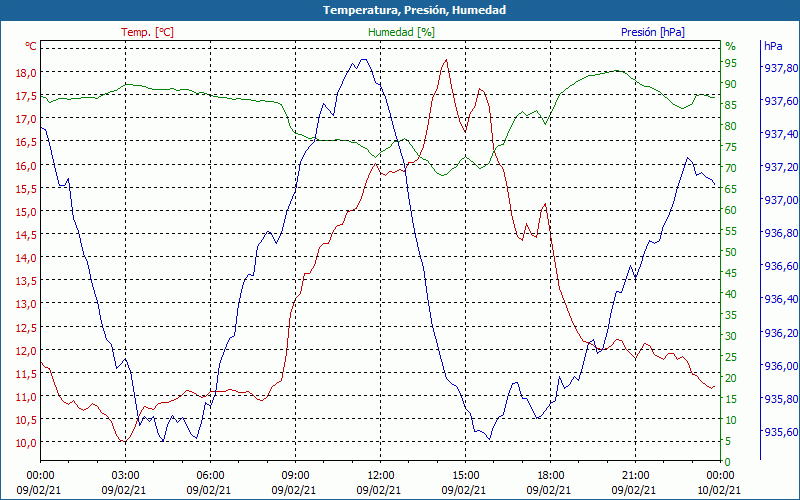The height and width of the screenshot is (500, 800).
Task: Click the 15:00 time axis label
Action: (465, 476)
